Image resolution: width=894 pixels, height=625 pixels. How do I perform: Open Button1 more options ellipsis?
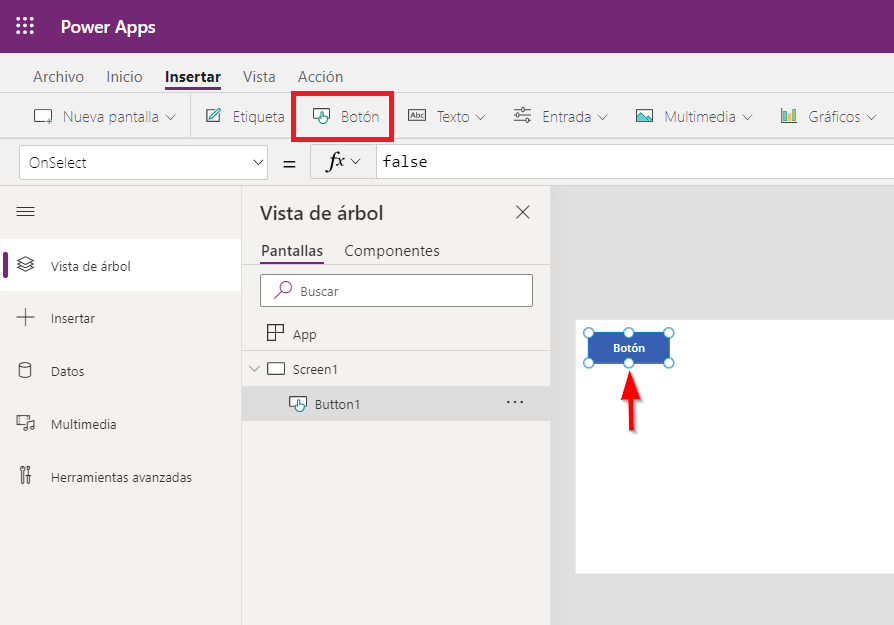click(x=515, y=402)
